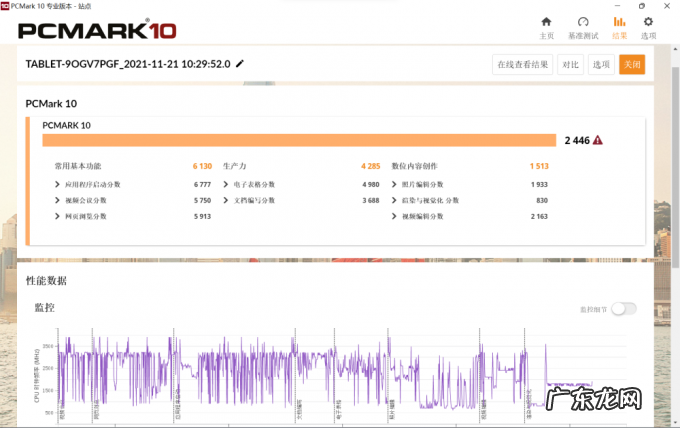Open the 基准测试 benchmark gauge icon

[x=583, y=22]
